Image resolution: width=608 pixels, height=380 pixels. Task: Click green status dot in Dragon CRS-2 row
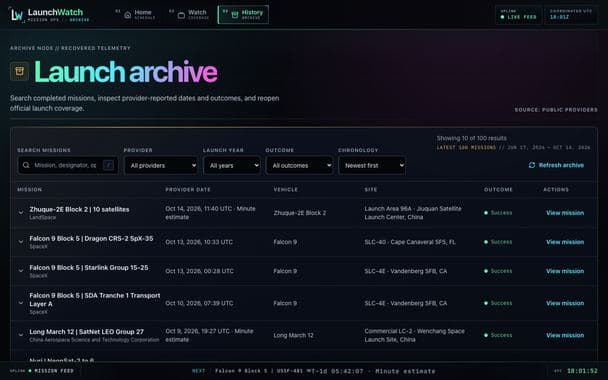[x=486, y=242]
